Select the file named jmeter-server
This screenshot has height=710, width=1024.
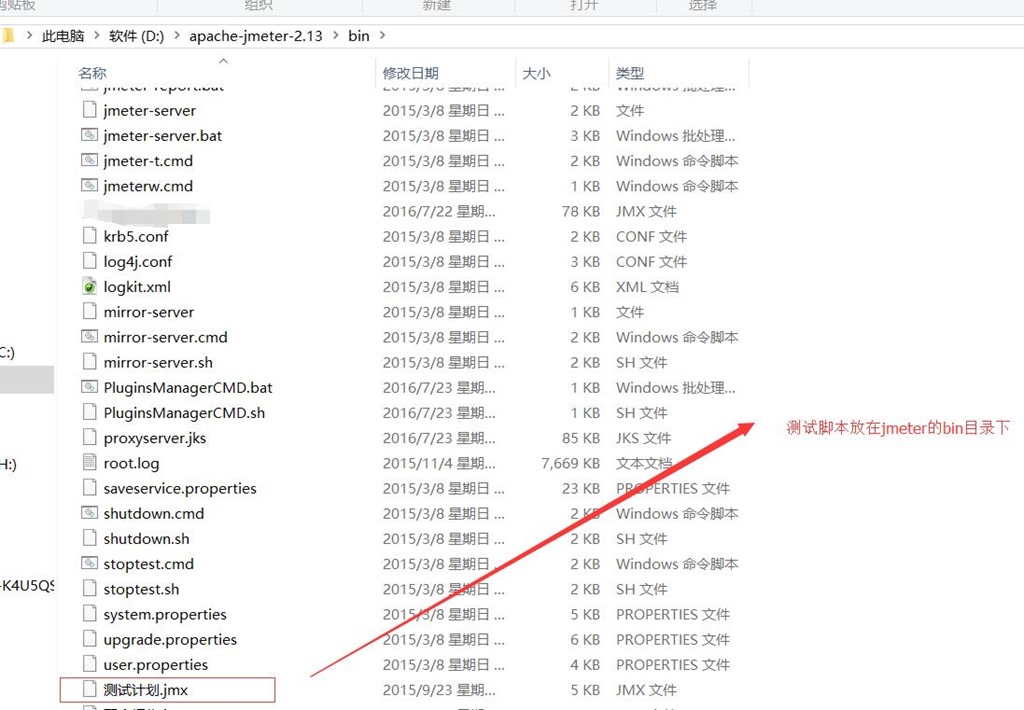150,110
